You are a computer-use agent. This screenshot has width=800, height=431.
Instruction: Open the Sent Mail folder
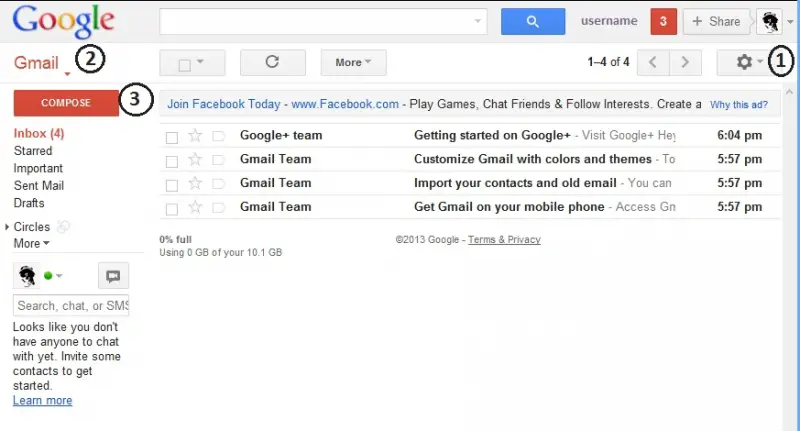point(39,186)
